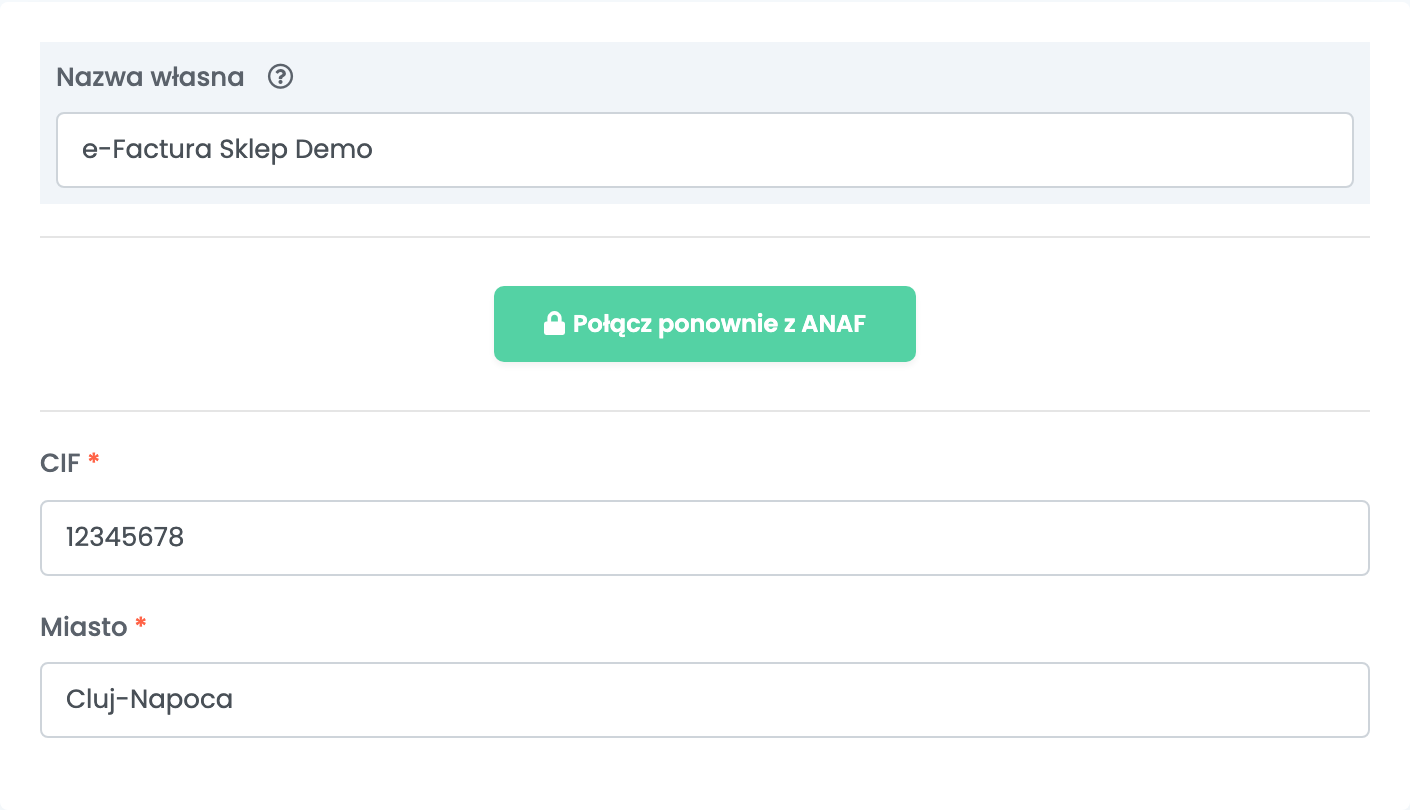Select the Miasto field with Cluj-Napoca
Screen dimensions: 1410x810
[705, 700]
